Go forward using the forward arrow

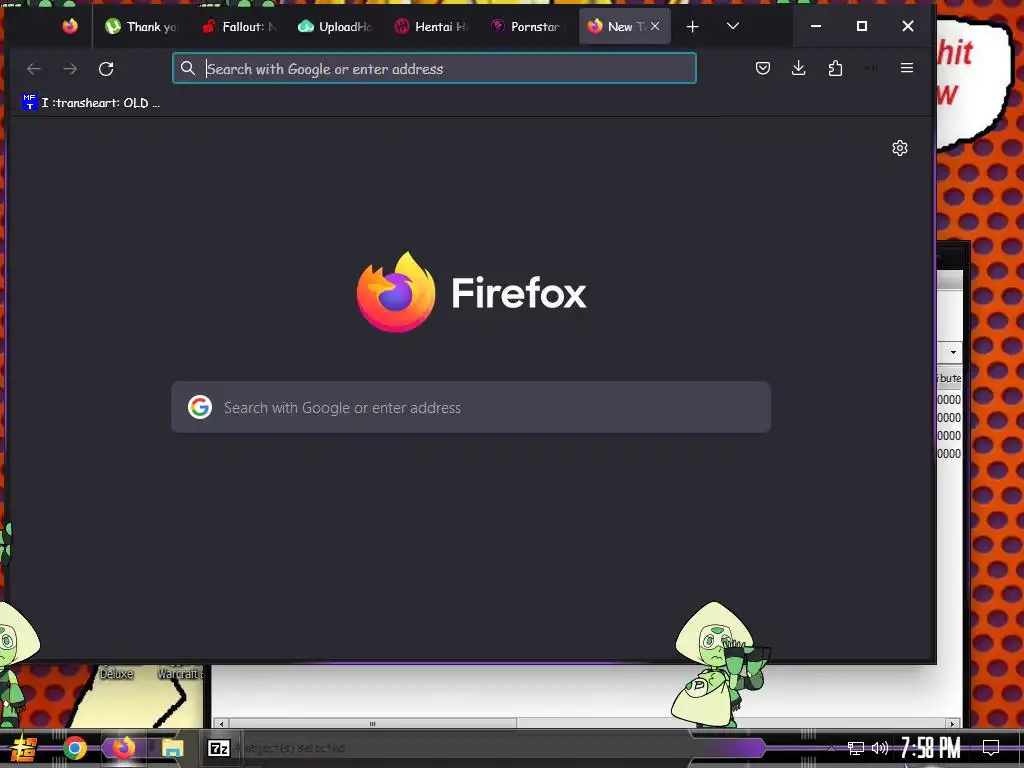[70, 69]
